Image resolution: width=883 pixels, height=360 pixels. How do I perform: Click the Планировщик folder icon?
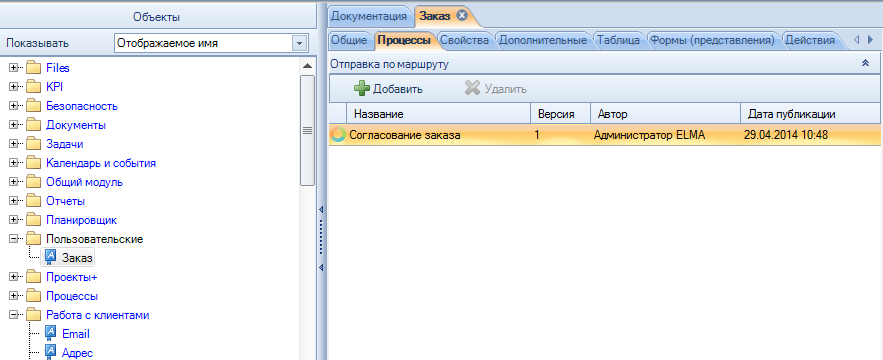click(34, 220)
